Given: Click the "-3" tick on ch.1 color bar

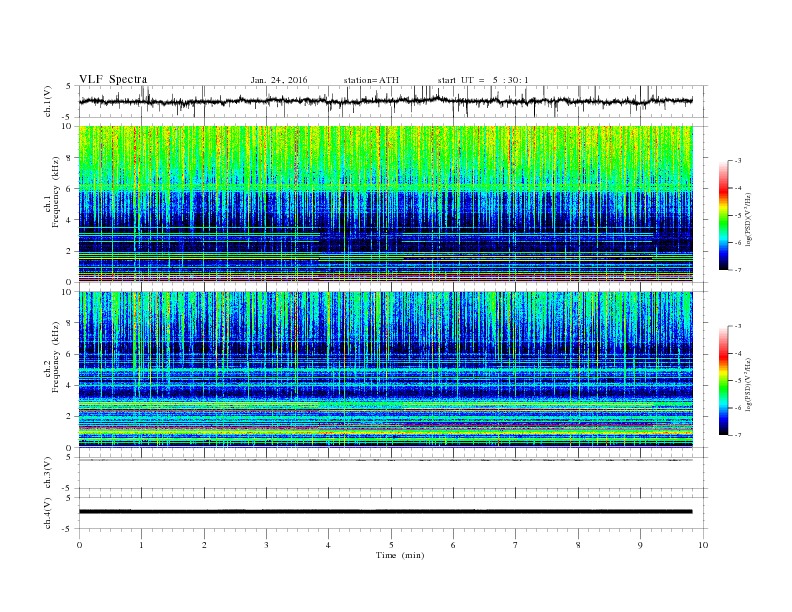Looking at the screenshot, I should coord(738,161).
